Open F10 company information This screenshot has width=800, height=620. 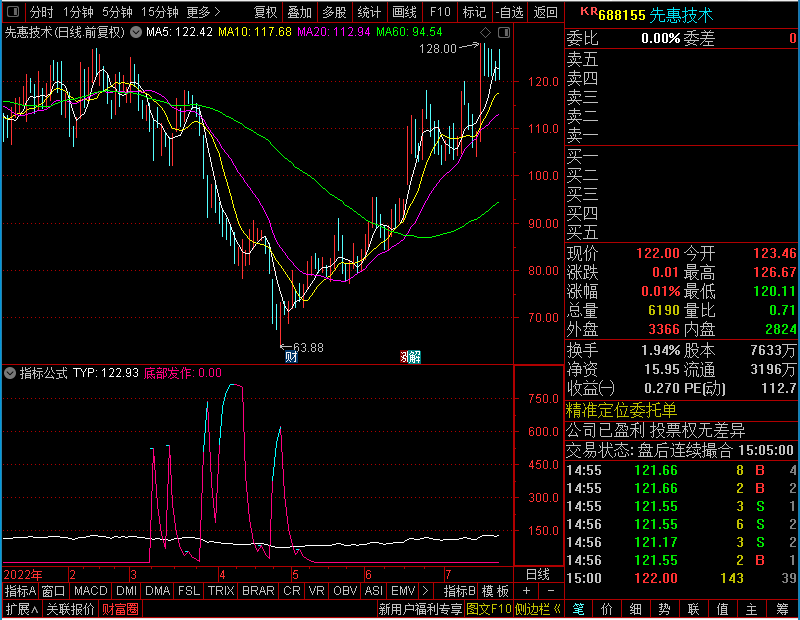tap(440, 12)
